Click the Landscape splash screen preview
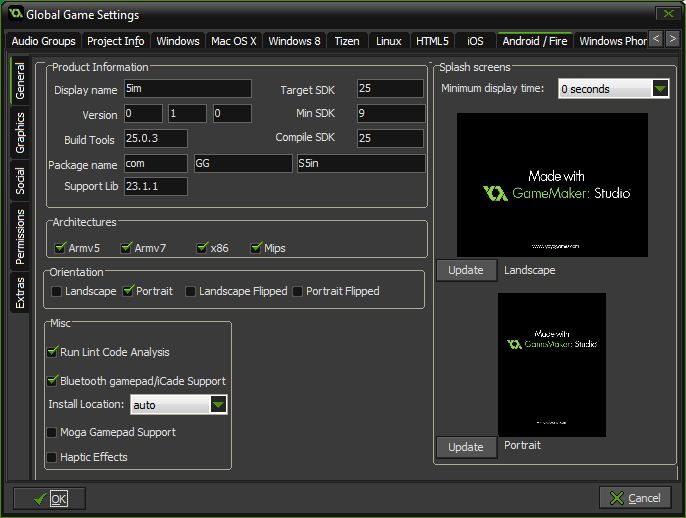Viewport: 686px width, 518px height. point(552,185)
